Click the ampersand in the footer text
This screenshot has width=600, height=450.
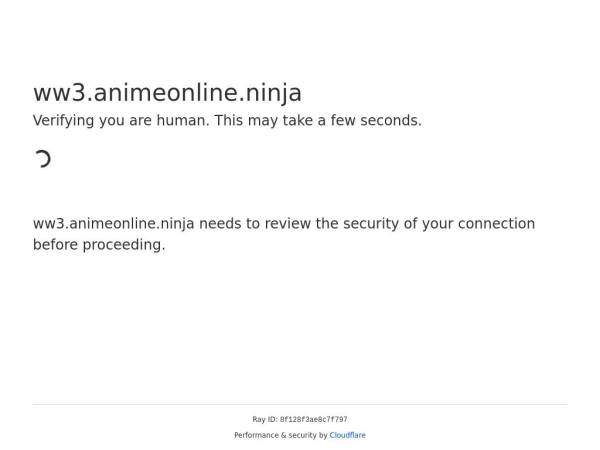pos(283,436)
